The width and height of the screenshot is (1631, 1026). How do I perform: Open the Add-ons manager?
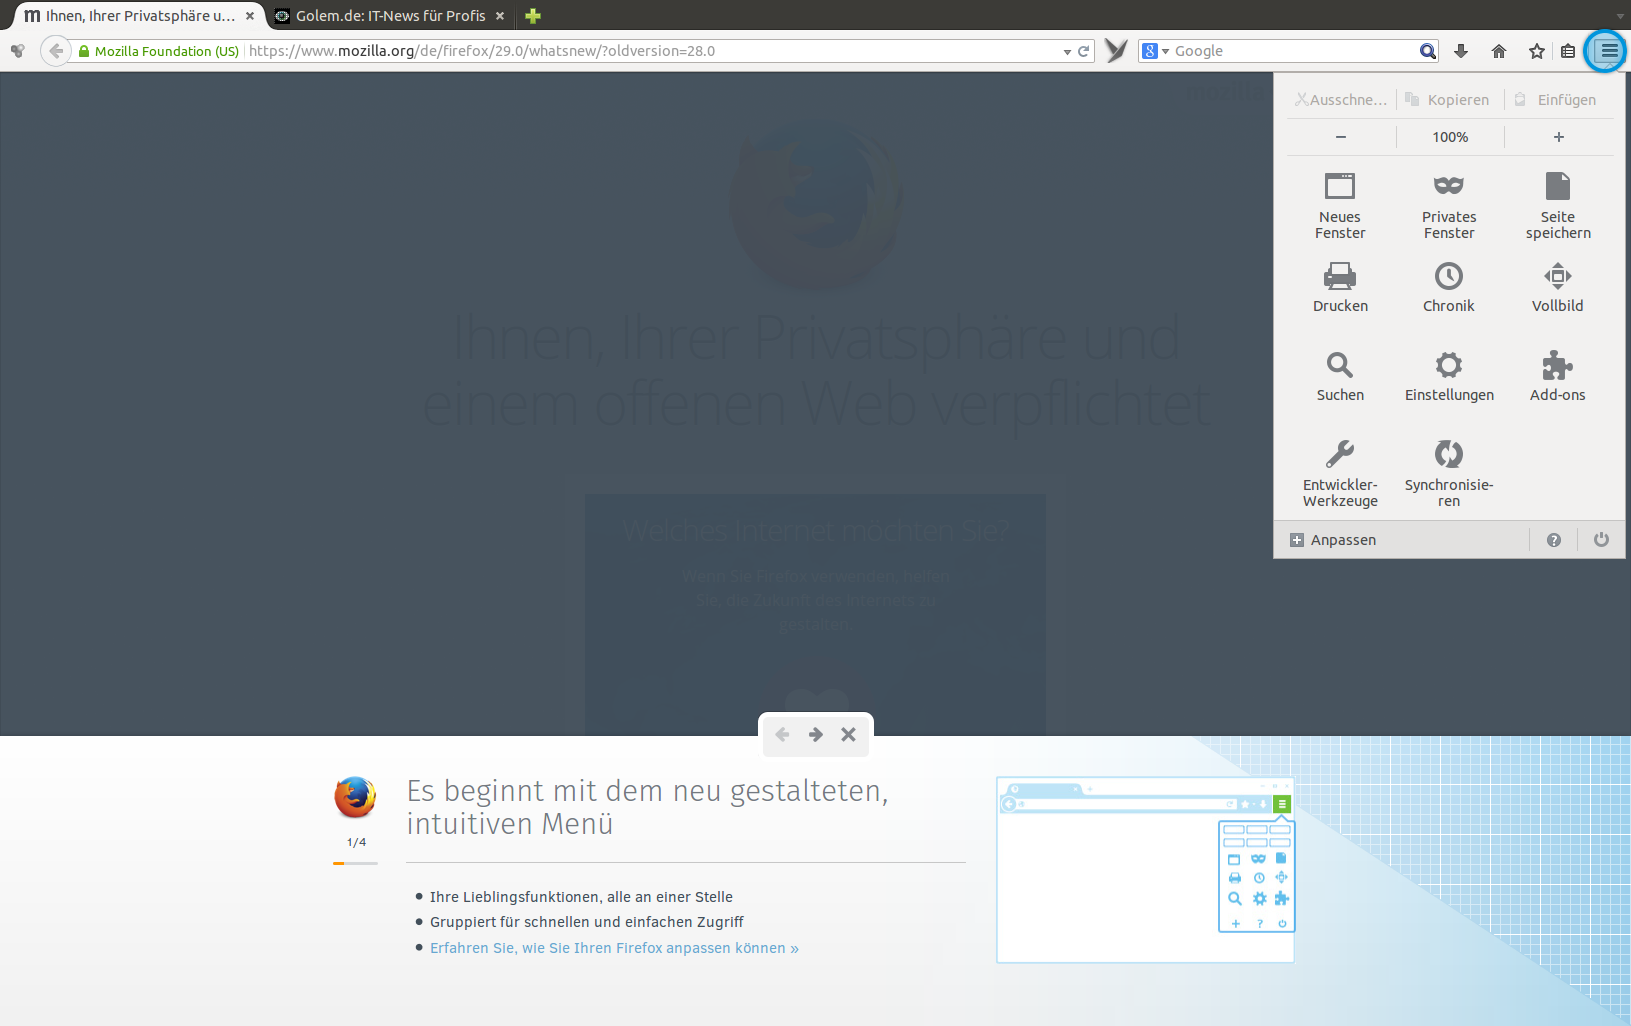pos(1557,376)
